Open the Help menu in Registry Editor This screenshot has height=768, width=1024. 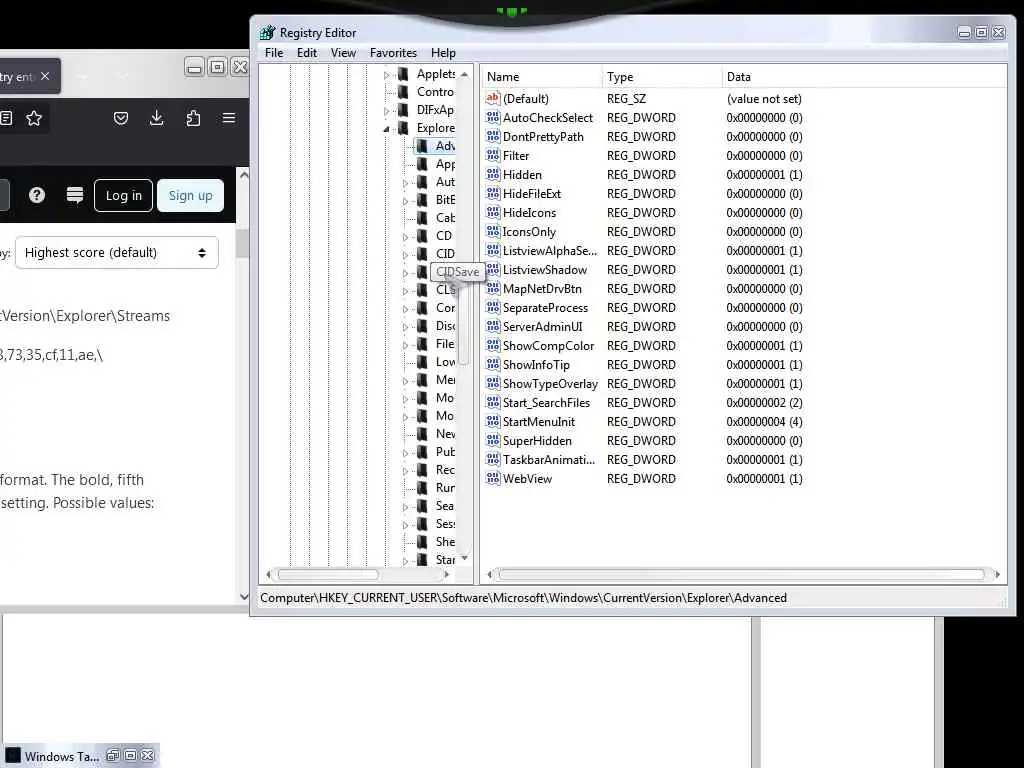[443, 53]
